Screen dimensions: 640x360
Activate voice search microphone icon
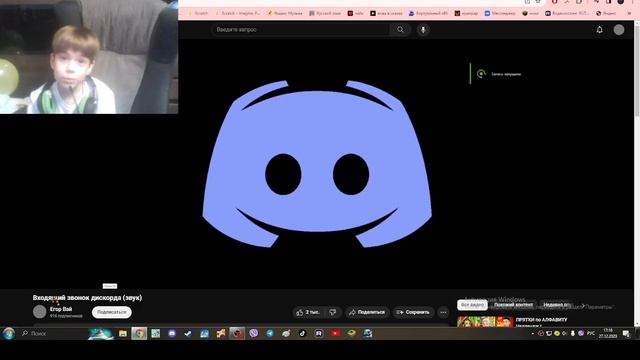423,29
